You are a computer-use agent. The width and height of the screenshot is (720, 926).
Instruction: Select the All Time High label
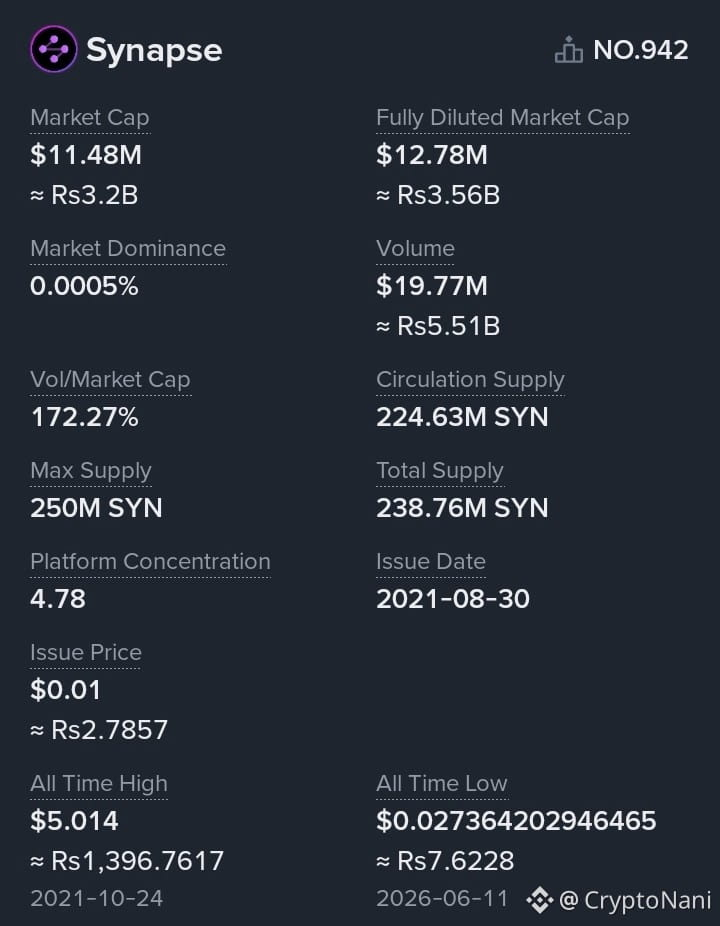(x=99, y=784)
